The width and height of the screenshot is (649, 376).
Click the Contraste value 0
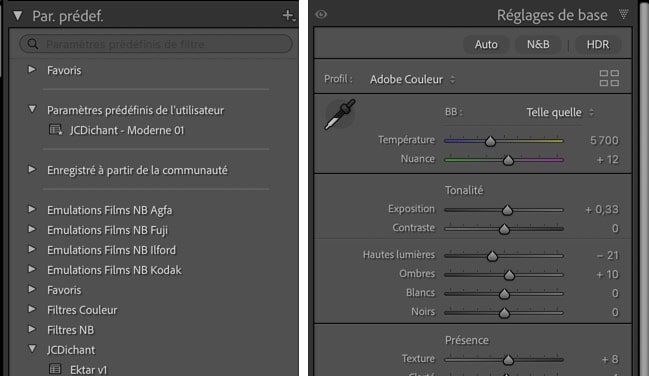pos(615,229)
